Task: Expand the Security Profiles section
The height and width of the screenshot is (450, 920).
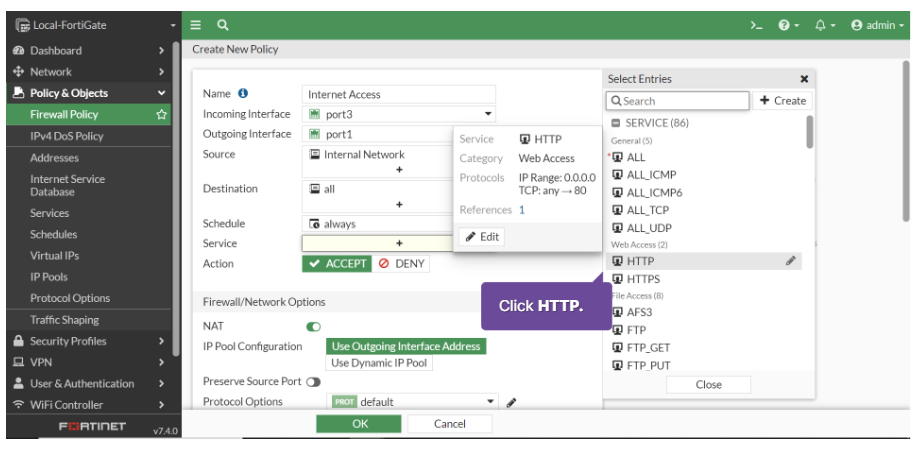Action: coord(161,341)
